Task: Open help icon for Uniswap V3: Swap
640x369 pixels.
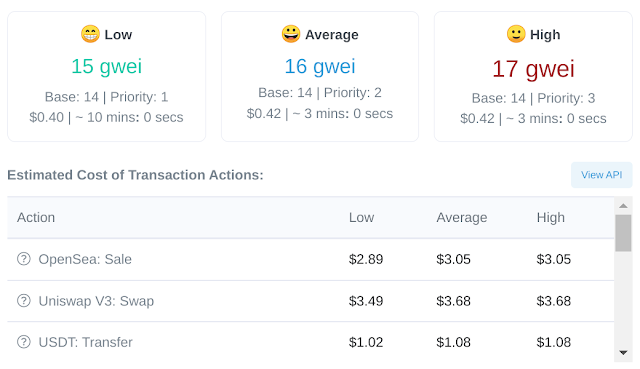Action: pyautogui.click(x=24, y=301)
